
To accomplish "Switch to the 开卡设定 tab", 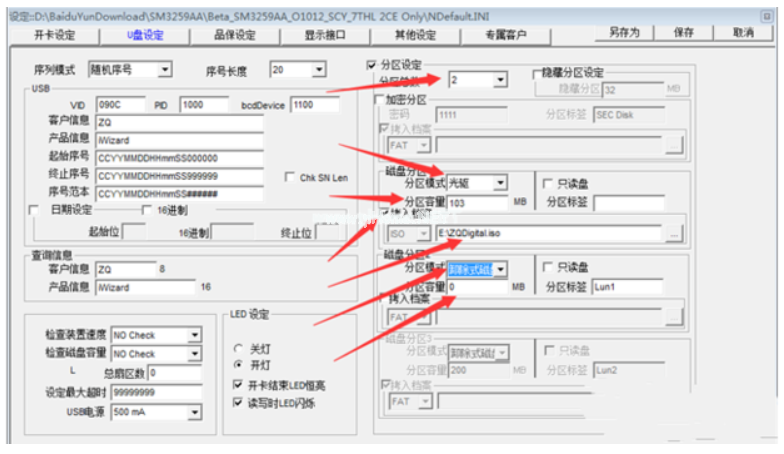I will click(x=56, y=34).
